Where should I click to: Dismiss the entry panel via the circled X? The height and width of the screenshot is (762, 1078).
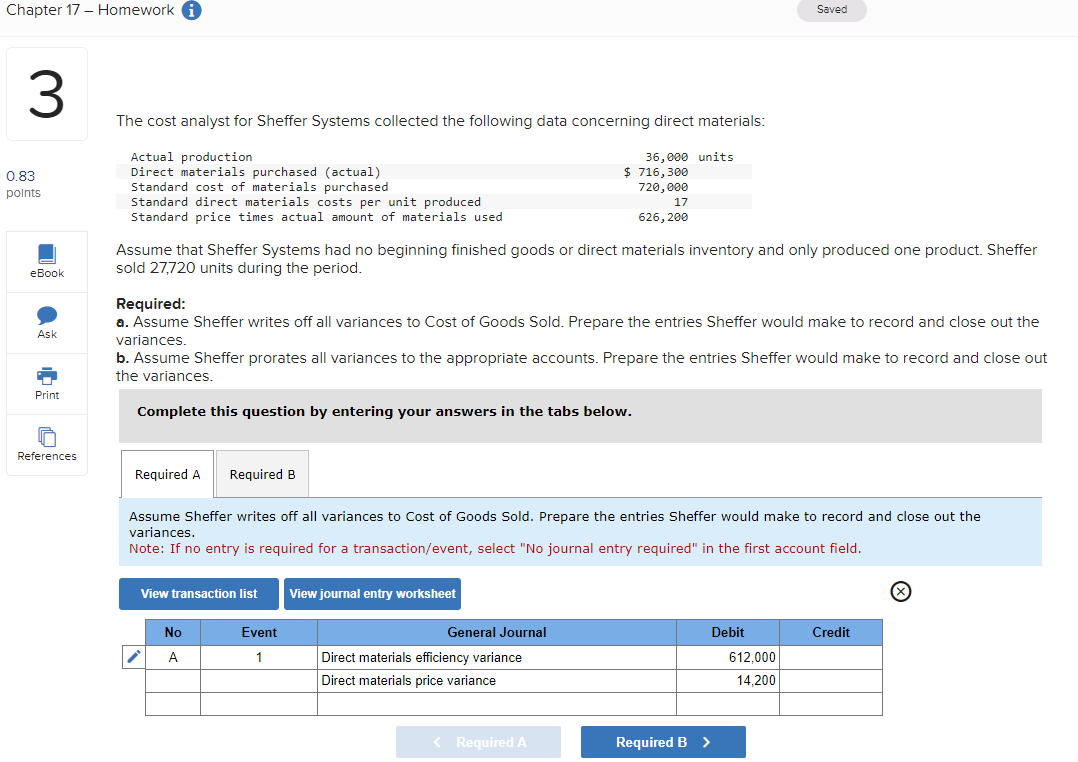point(900,591)
